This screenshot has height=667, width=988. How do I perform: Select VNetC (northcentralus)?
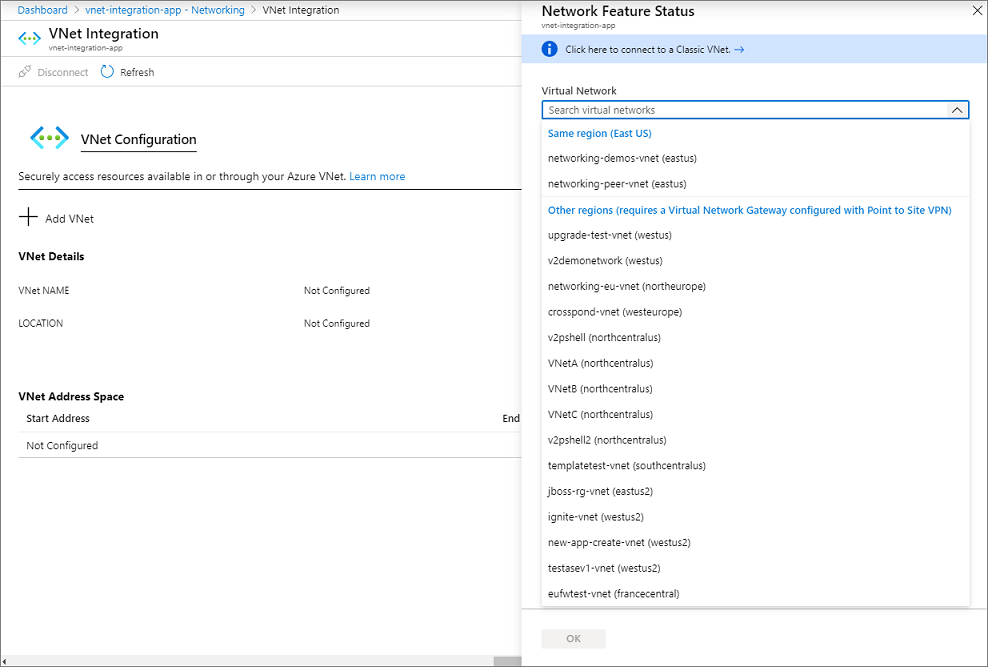(755, 414)
